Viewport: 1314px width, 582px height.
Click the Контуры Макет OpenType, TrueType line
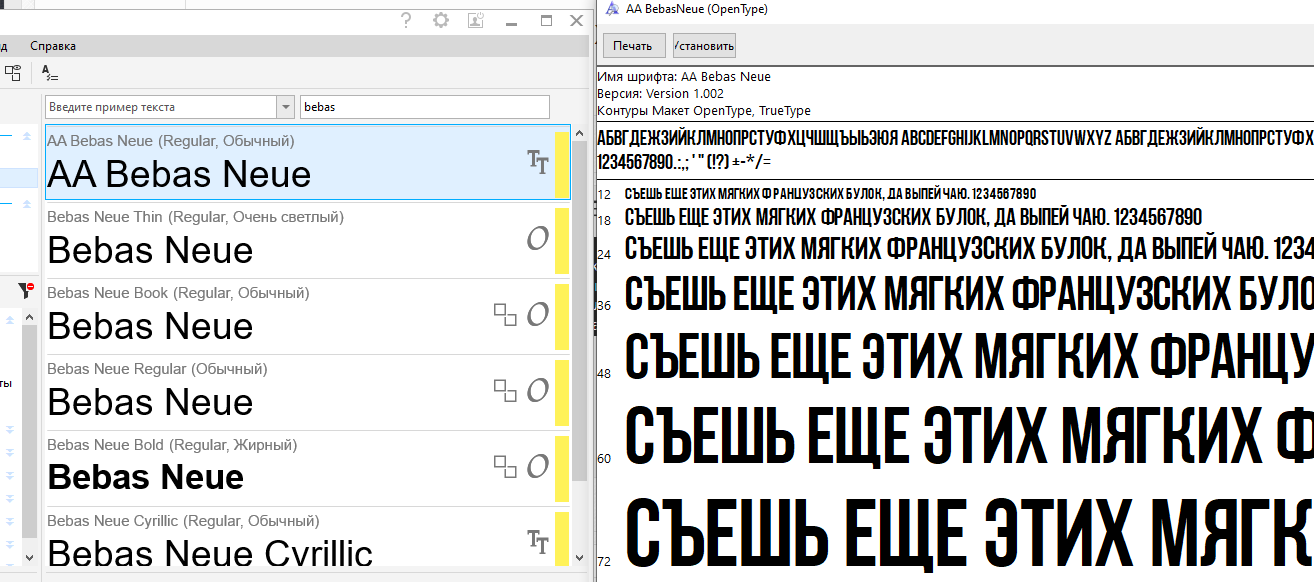(704, 111)
